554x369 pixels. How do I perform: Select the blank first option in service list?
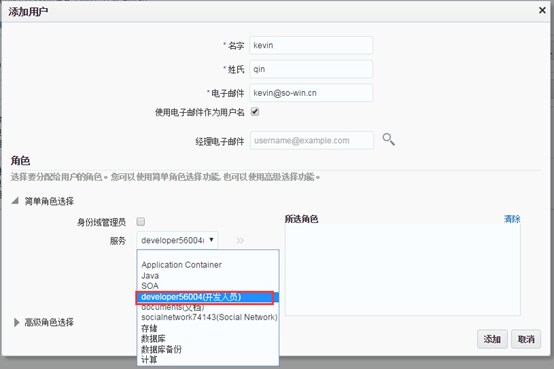208,255
